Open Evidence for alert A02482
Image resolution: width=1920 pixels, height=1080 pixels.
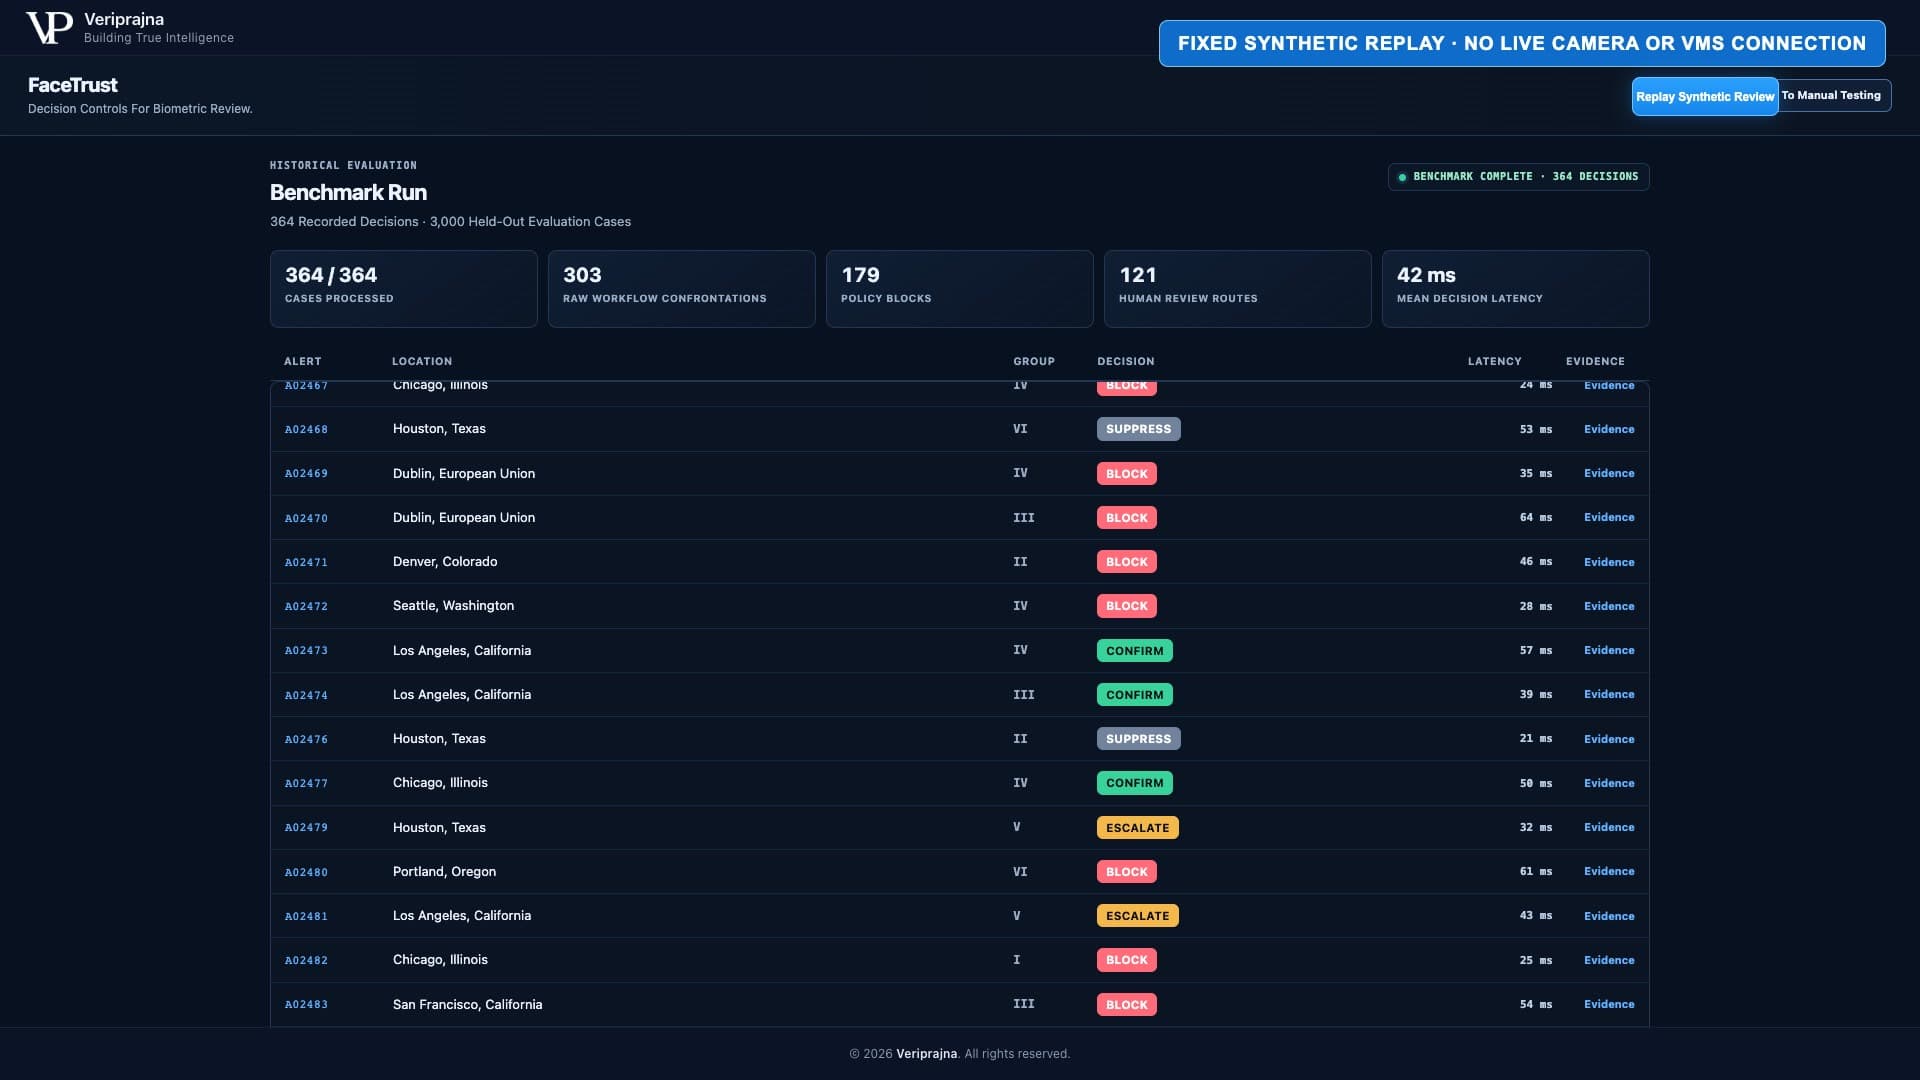[x=1609, y=960]
